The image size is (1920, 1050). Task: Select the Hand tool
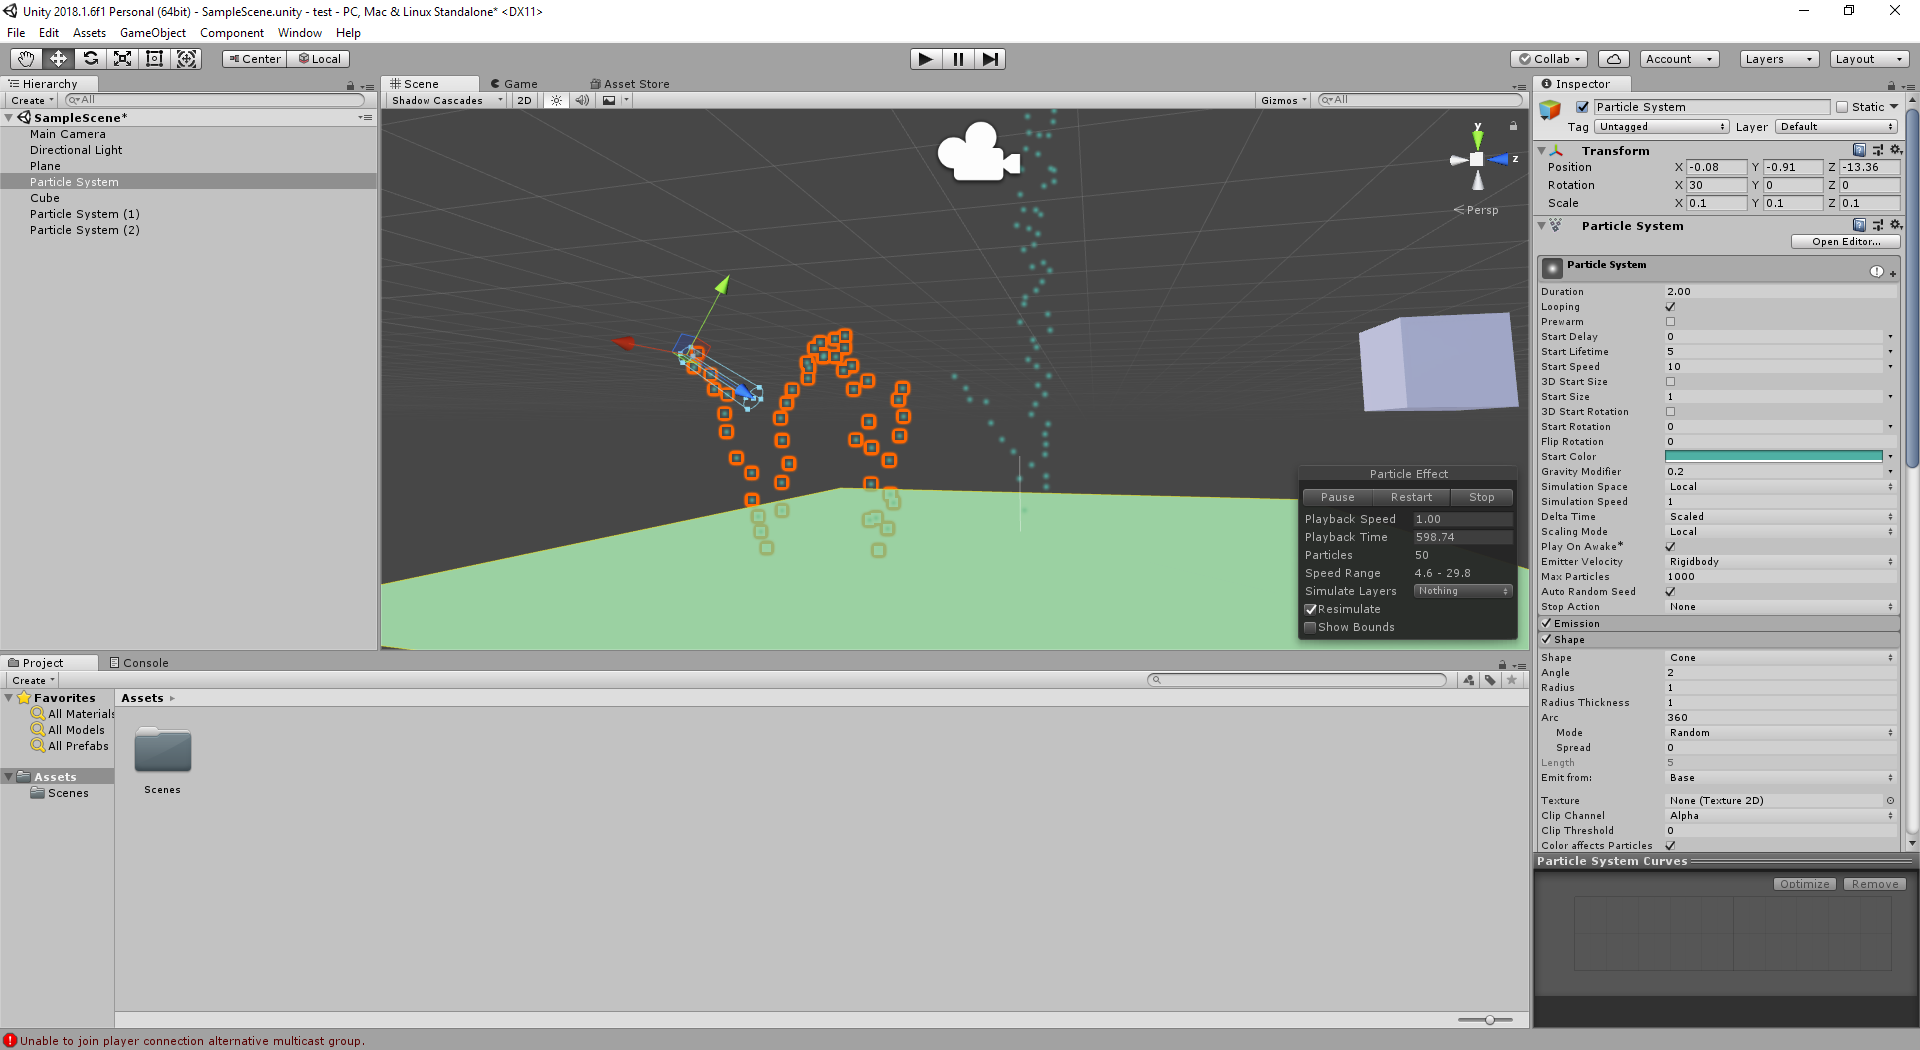(x=26, y=59)
